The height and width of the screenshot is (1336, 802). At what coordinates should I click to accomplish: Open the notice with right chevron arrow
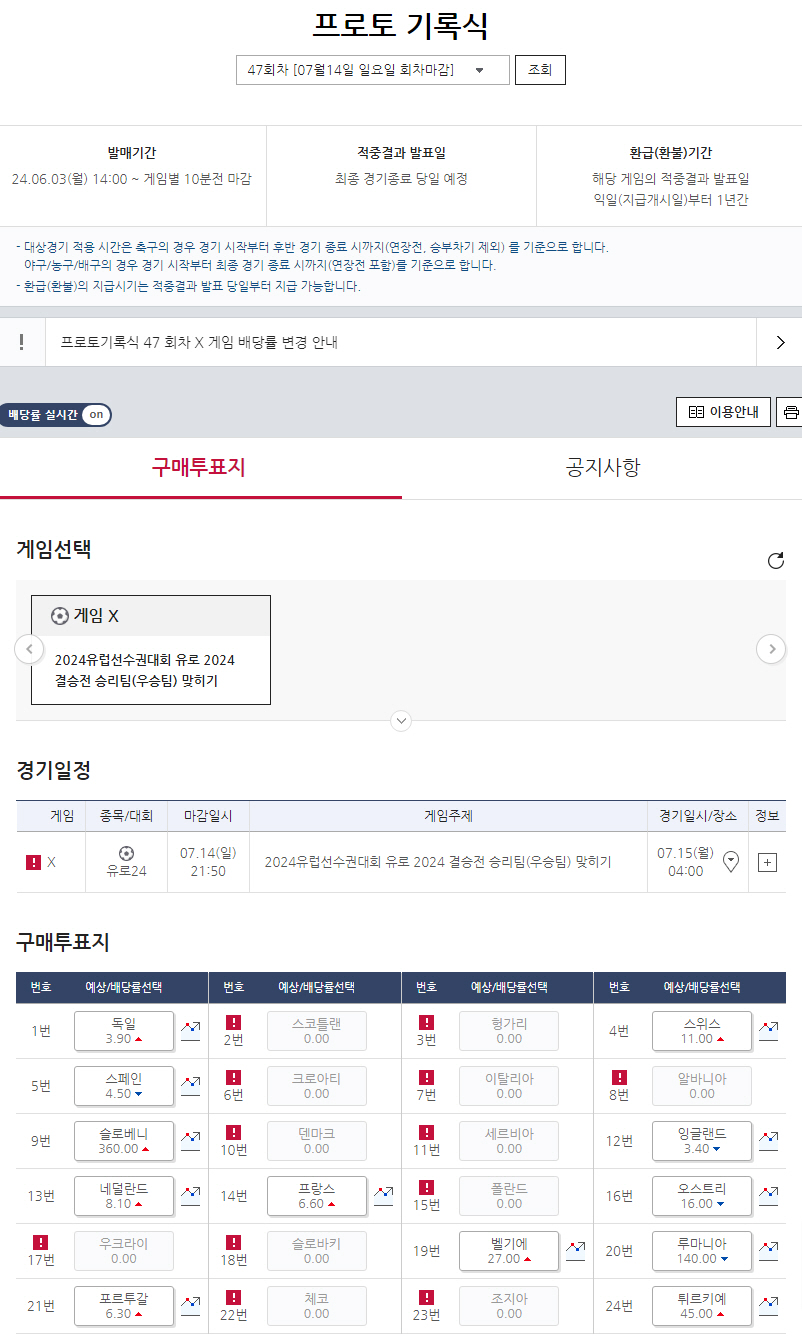781,342
